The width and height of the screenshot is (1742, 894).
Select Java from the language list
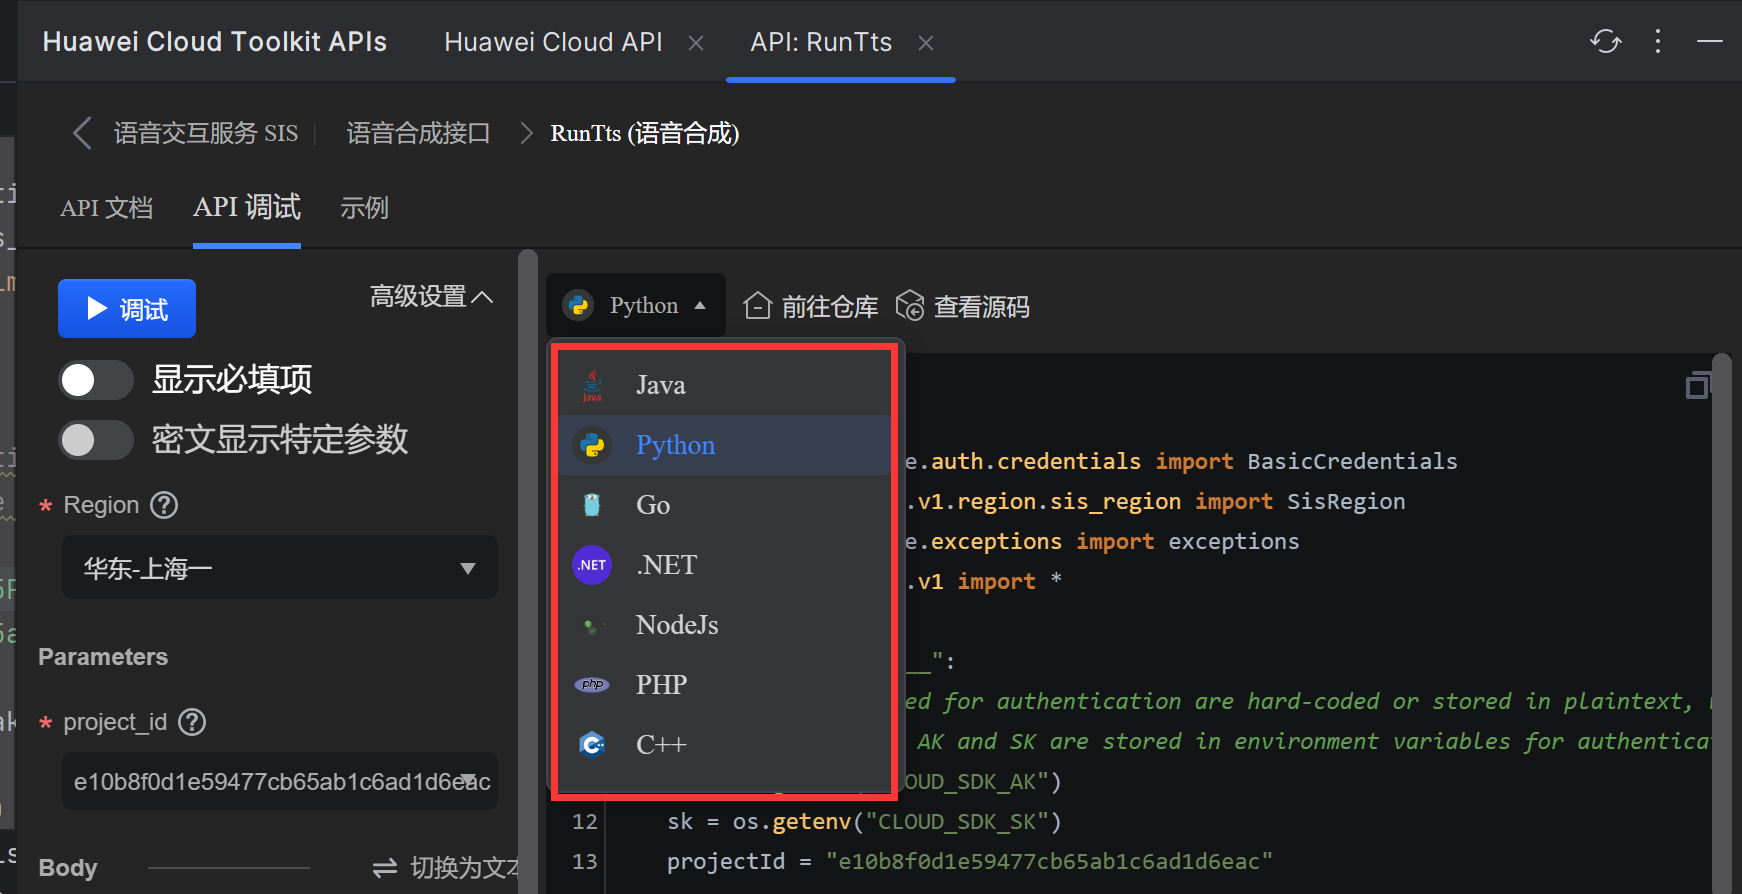pos(661,386)
